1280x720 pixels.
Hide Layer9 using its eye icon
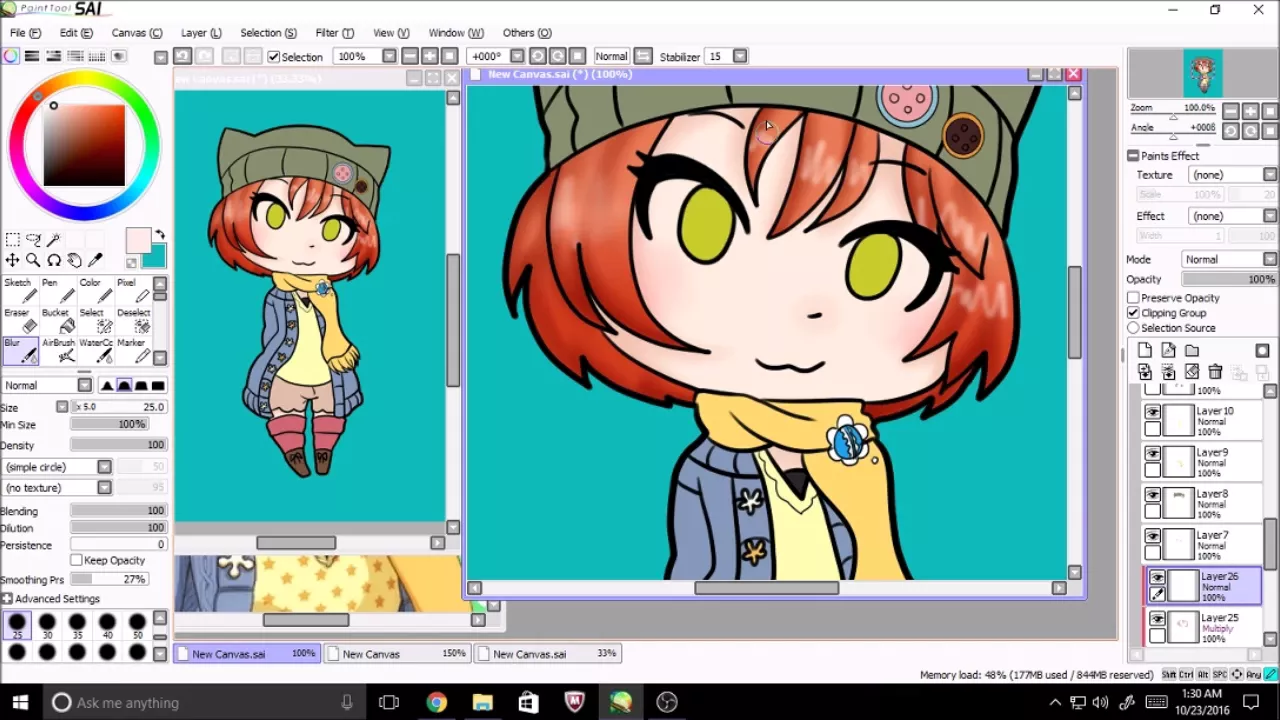tap(1153, 453)
